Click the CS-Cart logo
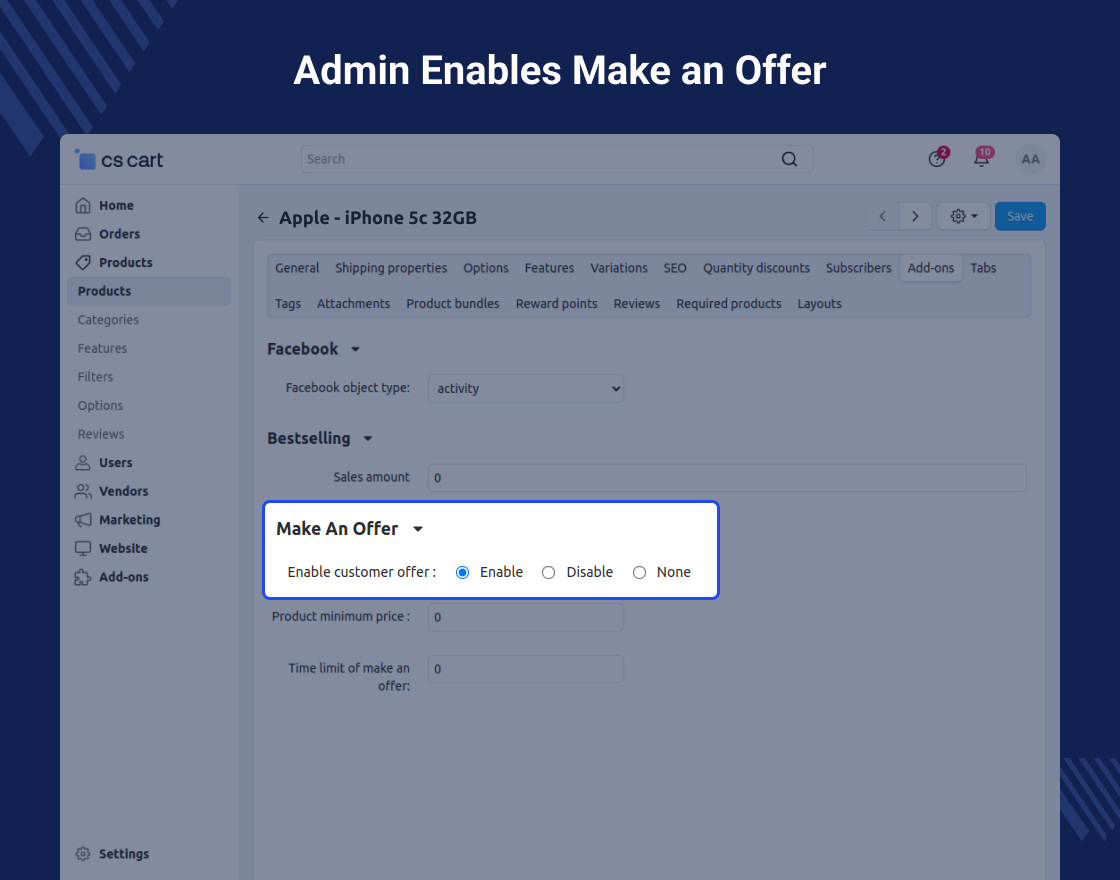The width and height of the screenshot is (1120, 880). pos(120,160)
